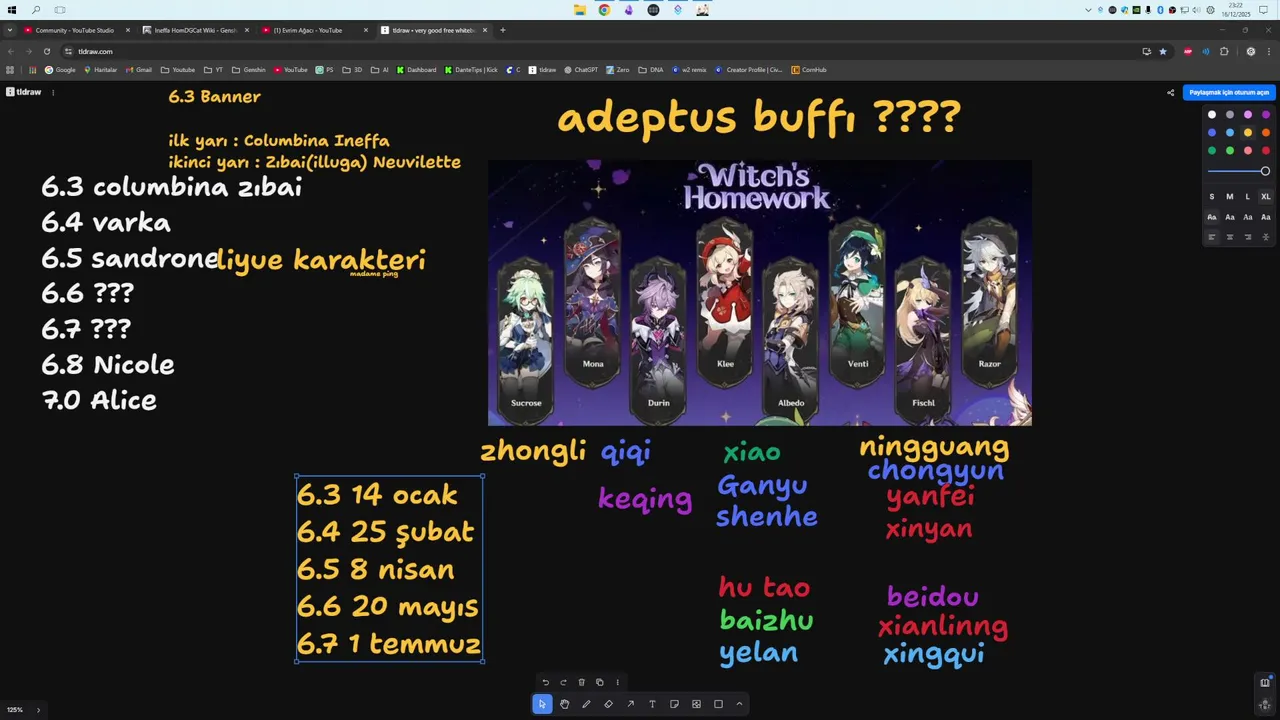Choose the mono font style
1280x720 pixels.
1266,217
